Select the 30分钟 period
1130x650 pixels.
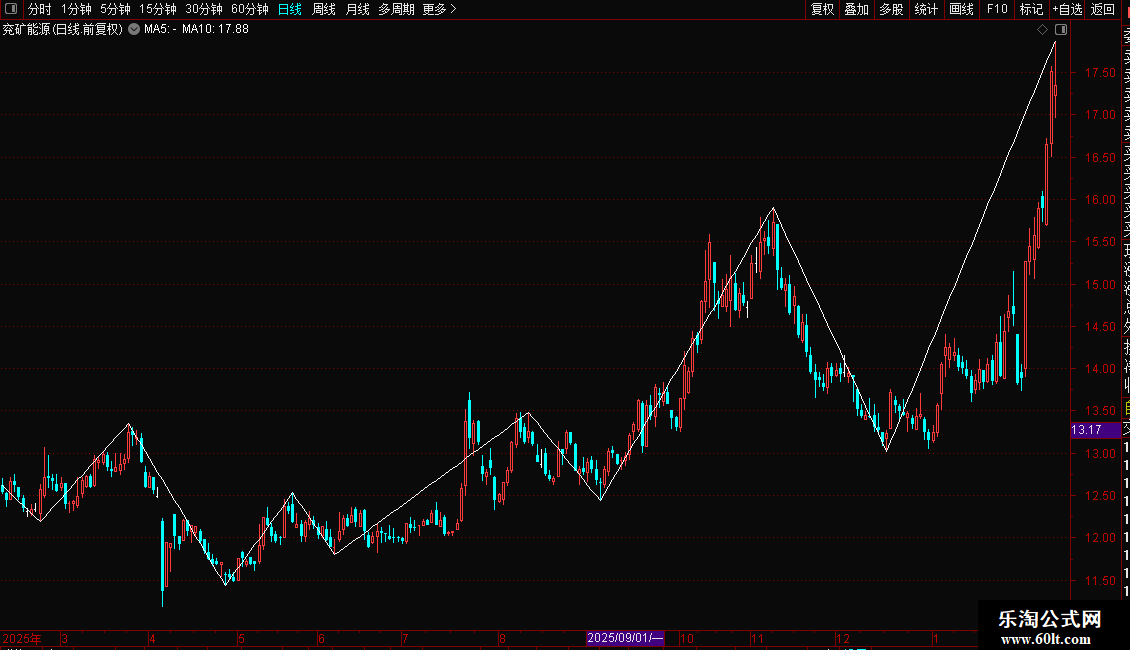pyautogui.click(x=204, y=9)
